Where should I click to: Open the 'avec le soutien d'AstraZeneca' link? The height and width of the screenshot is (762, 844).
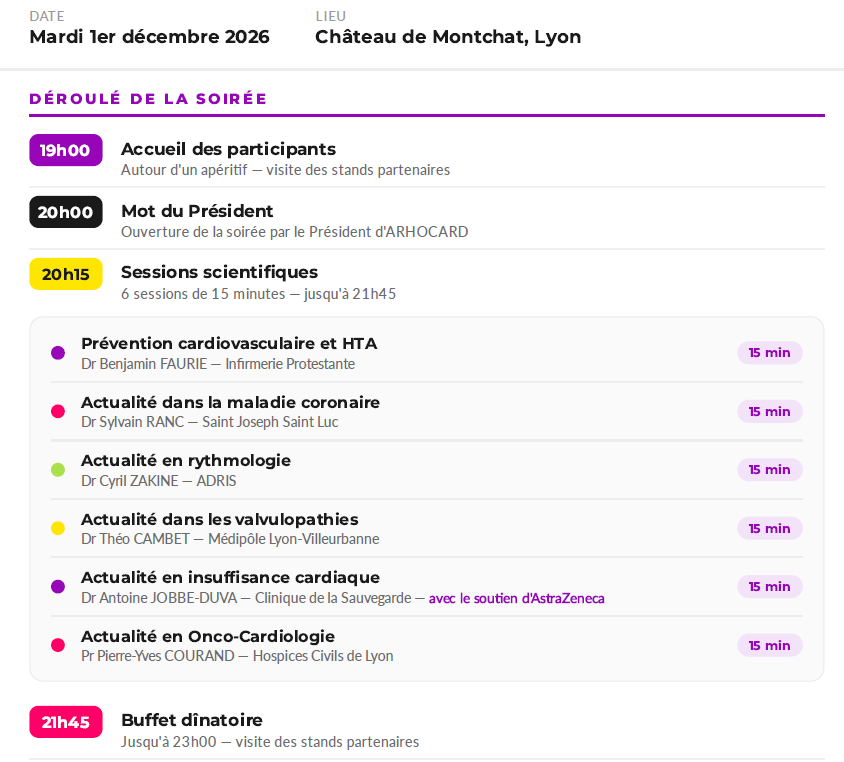(516, 598)
